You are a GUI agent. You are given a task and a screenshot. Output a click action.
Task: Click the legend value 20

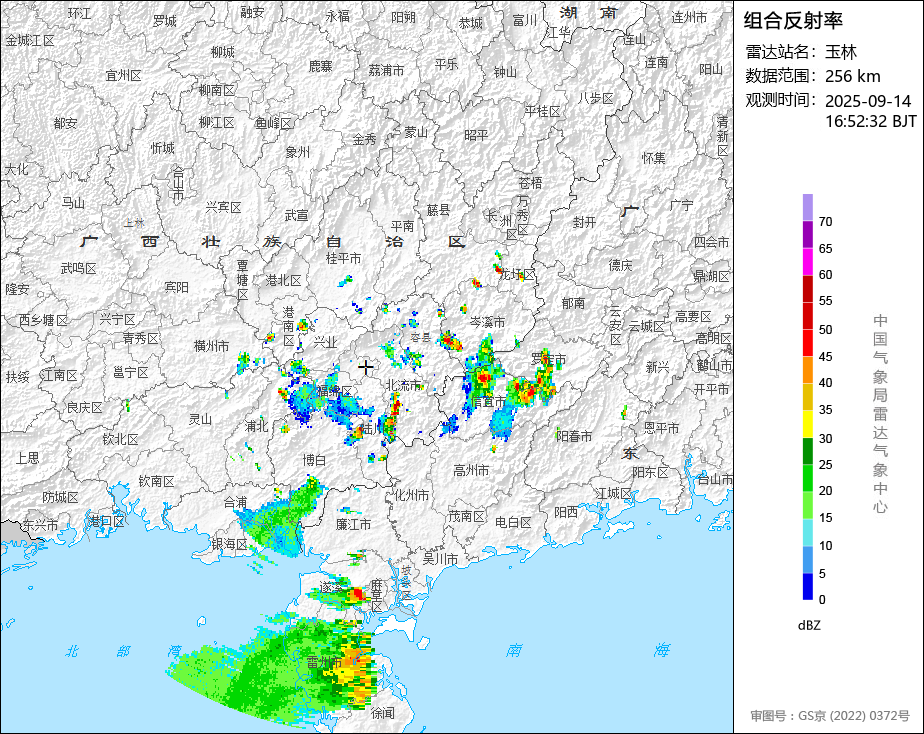[826, 491]
